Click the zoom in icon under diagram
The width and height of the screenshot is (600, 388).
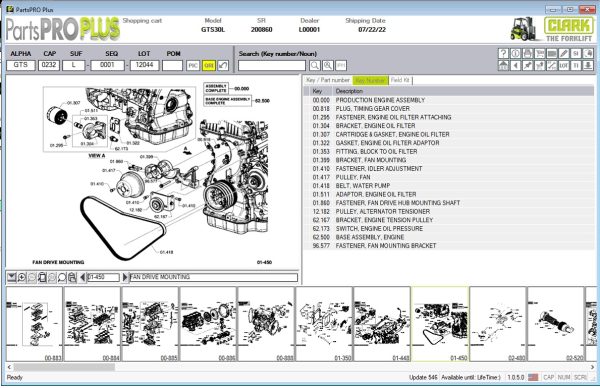coord(22,277)
